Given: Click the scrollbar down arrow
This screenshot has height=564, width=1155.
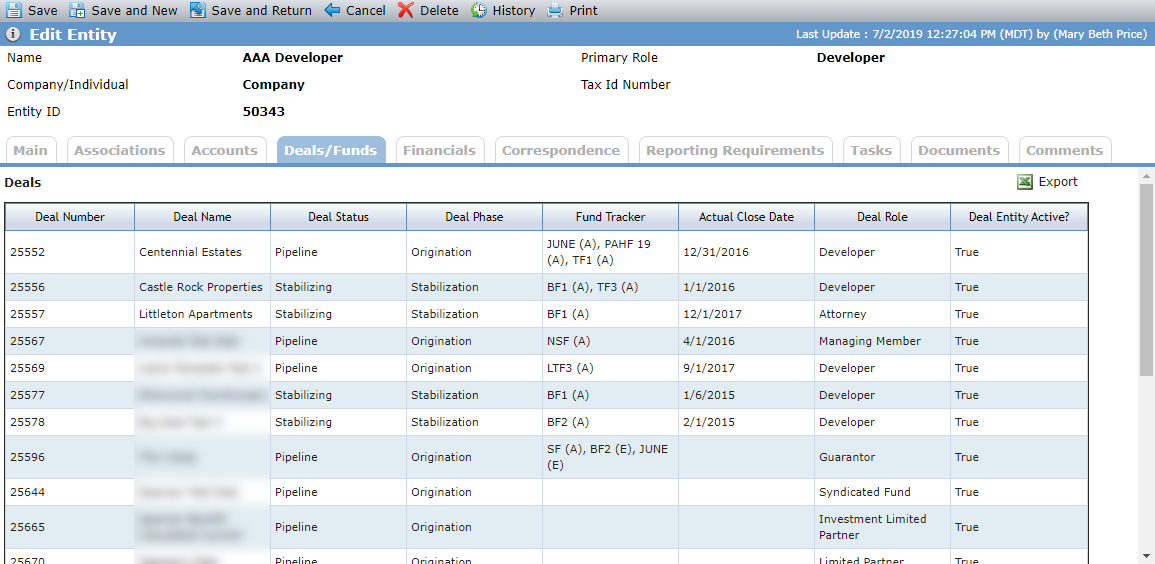Looking at the screenshot, I should [x=1148, y=557].
